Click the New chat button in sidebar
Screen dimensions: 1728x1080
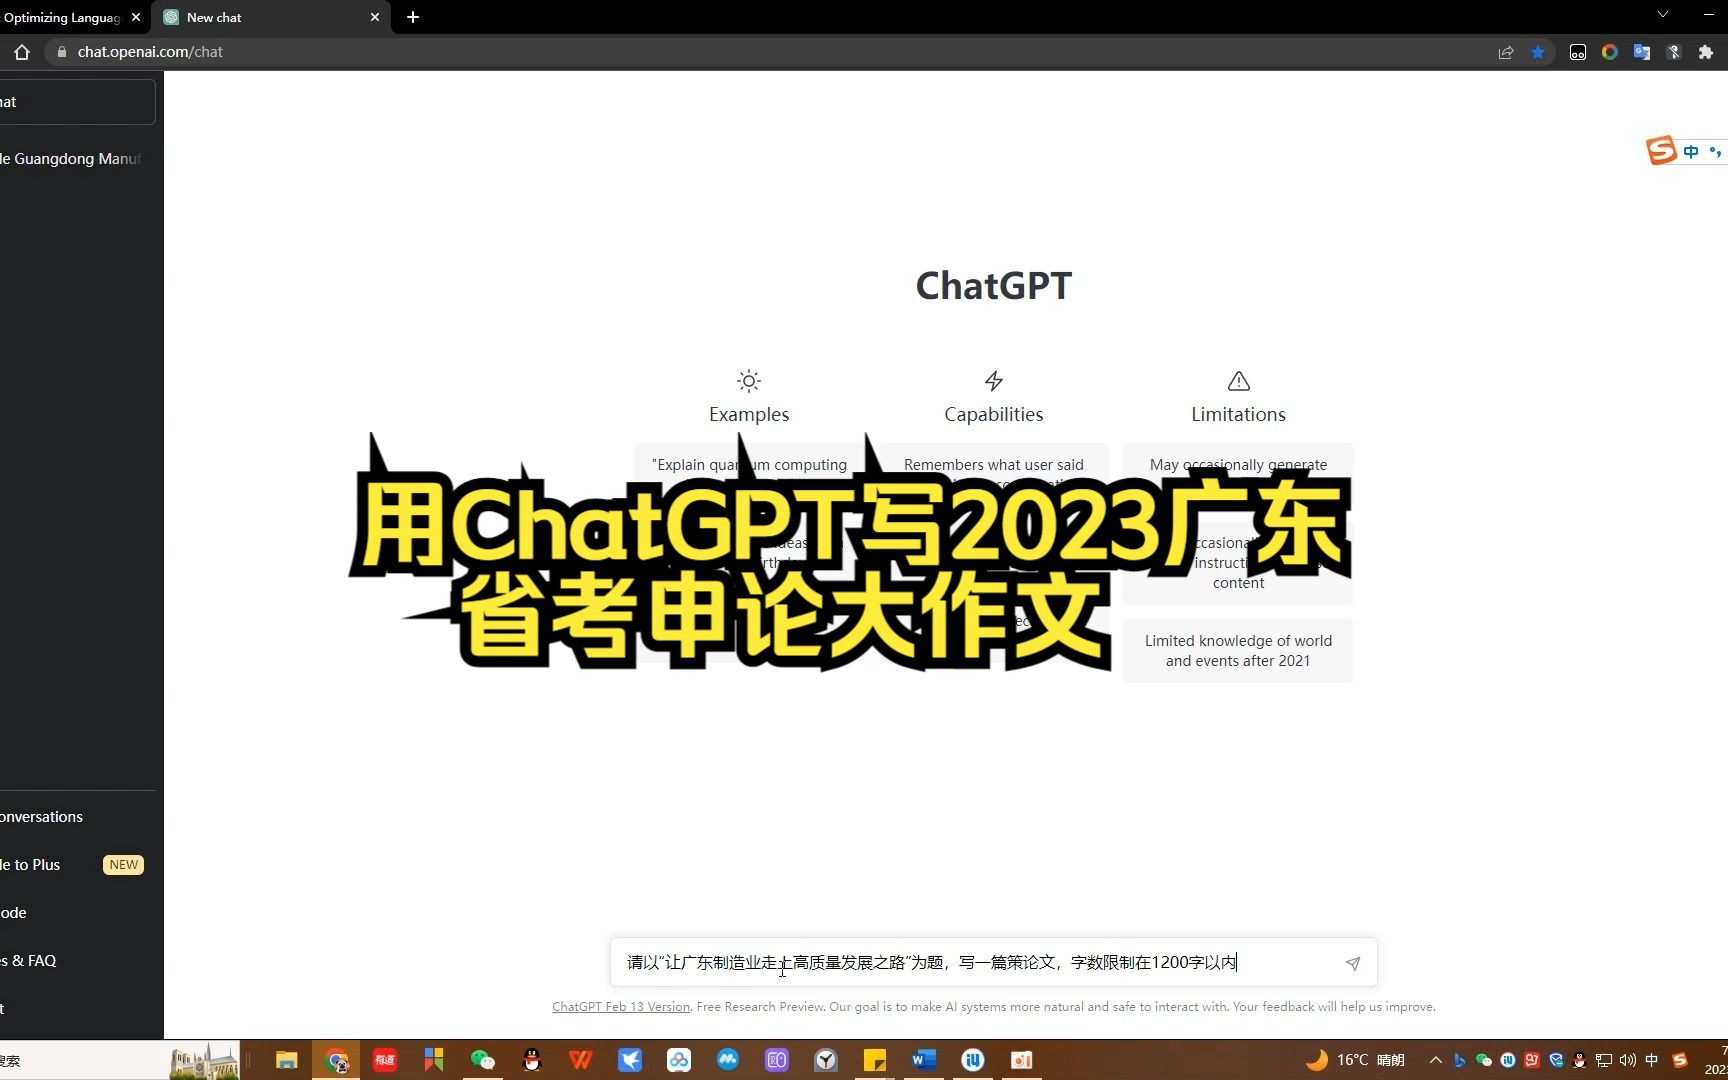coord(78,102)
